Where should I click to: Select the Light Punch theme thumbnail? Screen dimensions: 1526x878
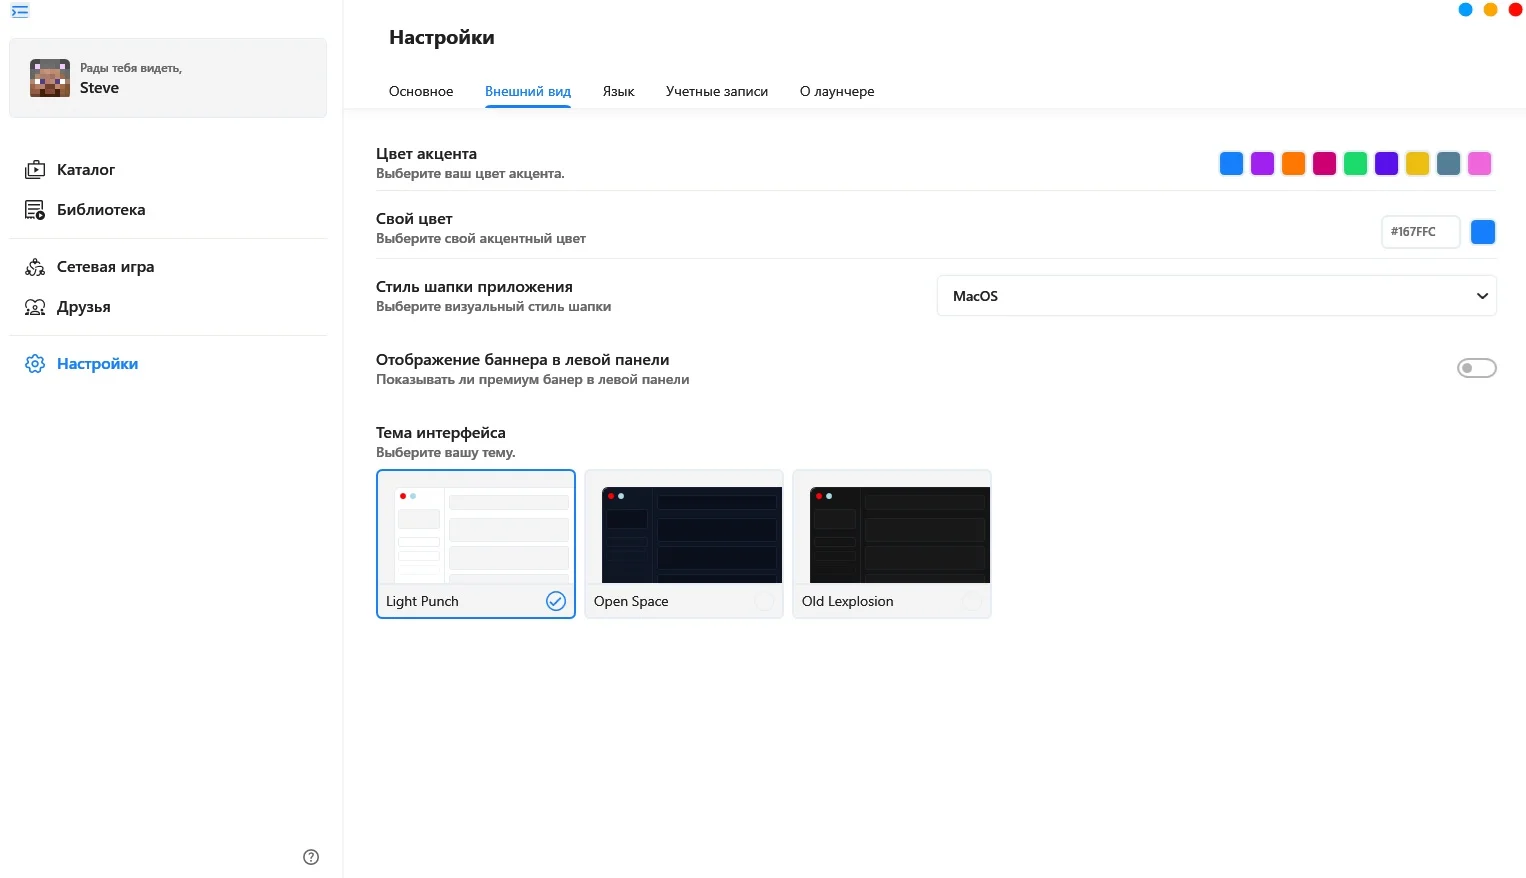(x=476, y=535)
